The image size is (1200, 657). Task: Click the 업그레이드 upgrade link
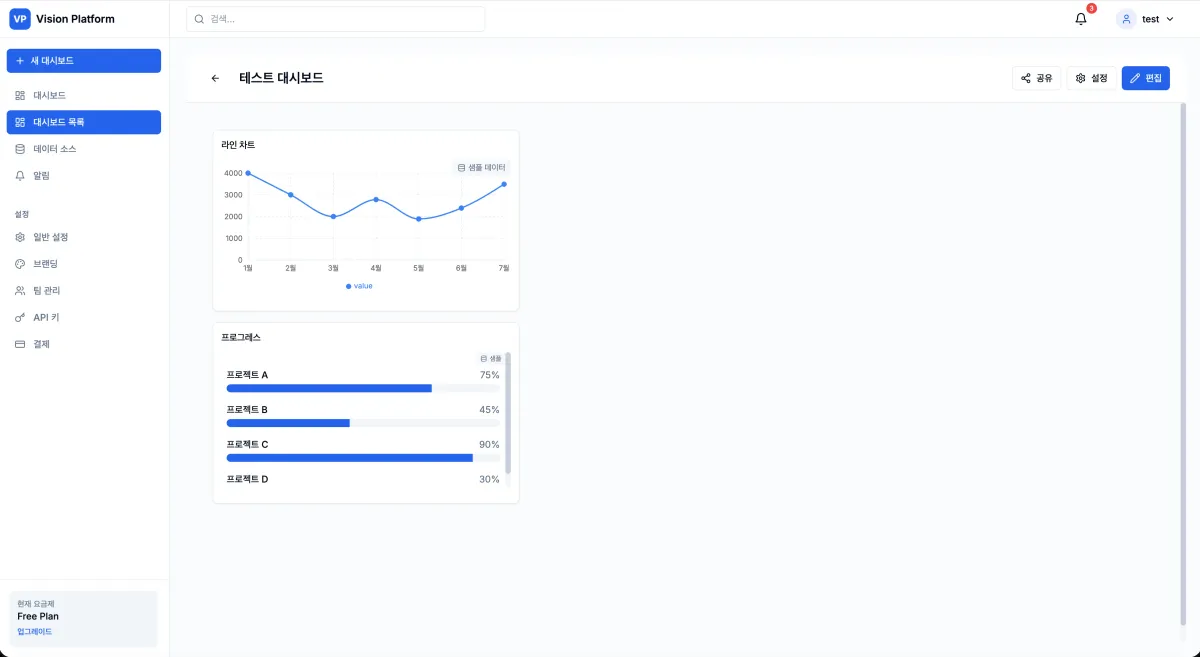(x=34, y=632)
